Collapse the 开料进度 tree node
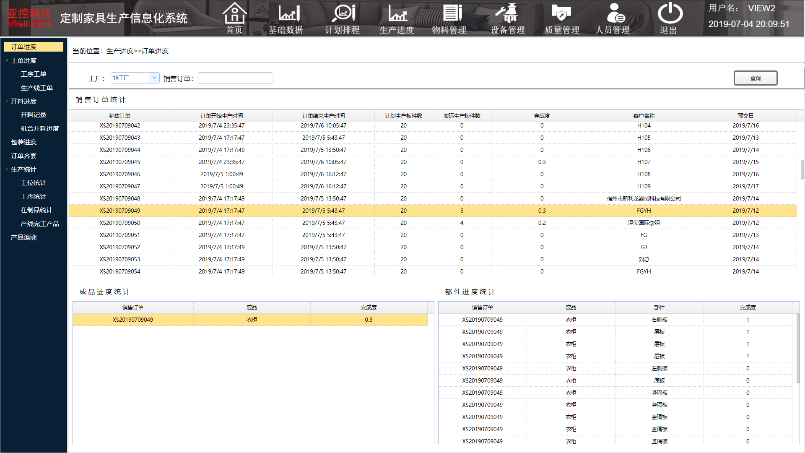 pos(7,101)
